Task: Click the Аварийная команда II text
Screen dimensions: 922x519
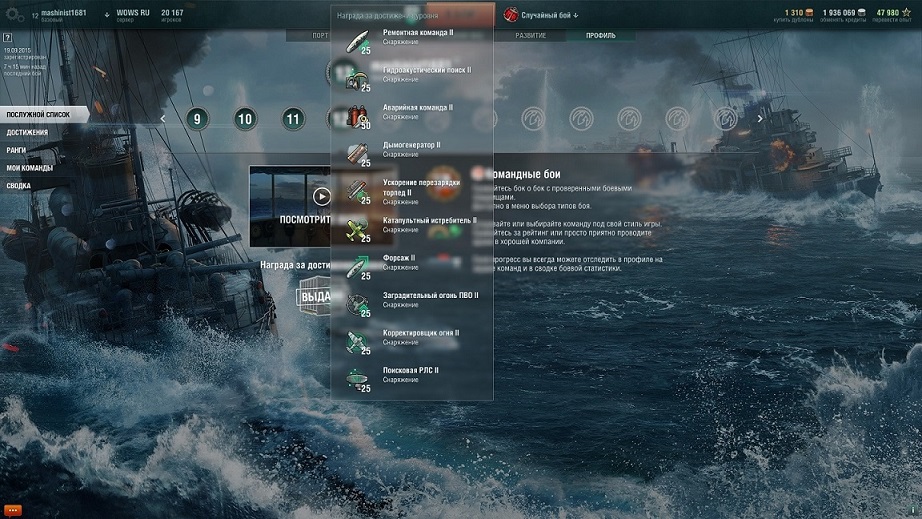Action: [x=417, y=108]
